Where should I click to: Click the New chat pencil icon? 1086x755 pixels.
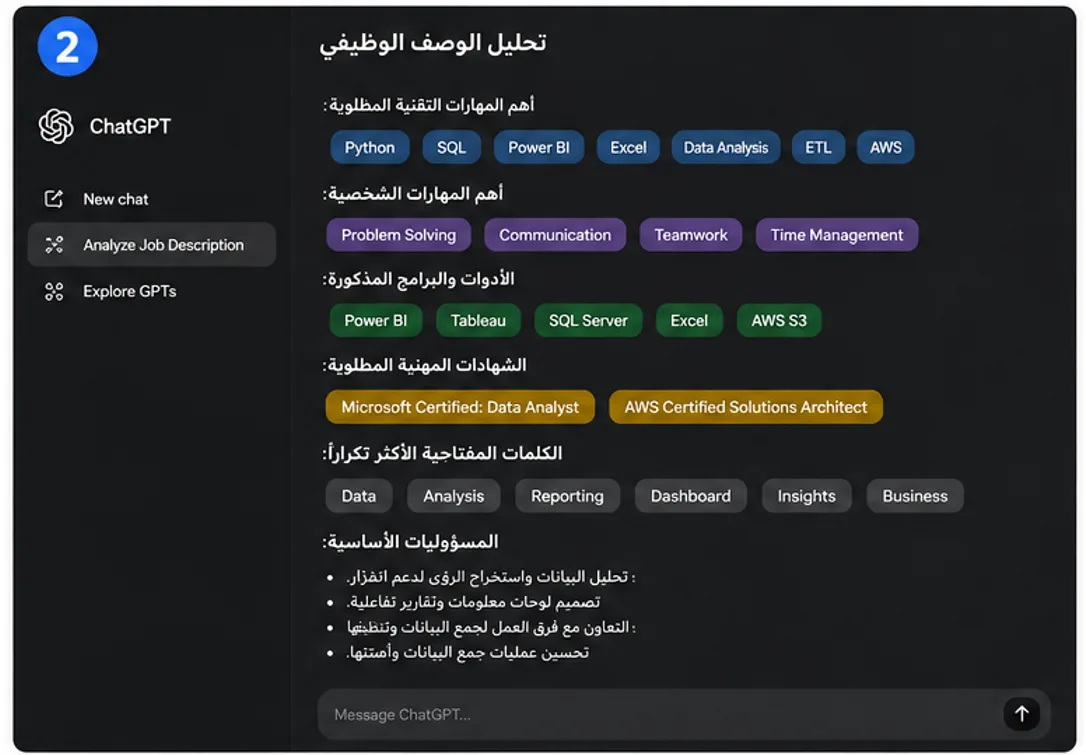(53, 199)
